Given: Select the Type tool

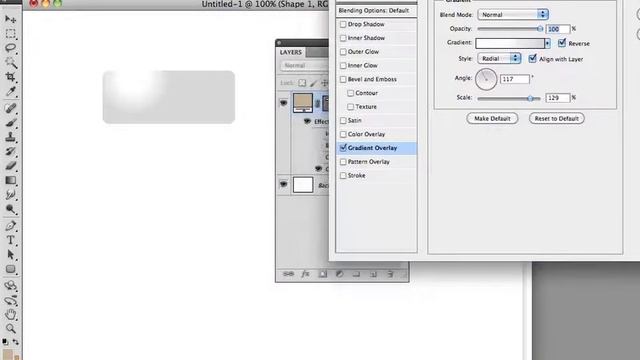Looking at the screenshot, I should [x=11, y=240].
